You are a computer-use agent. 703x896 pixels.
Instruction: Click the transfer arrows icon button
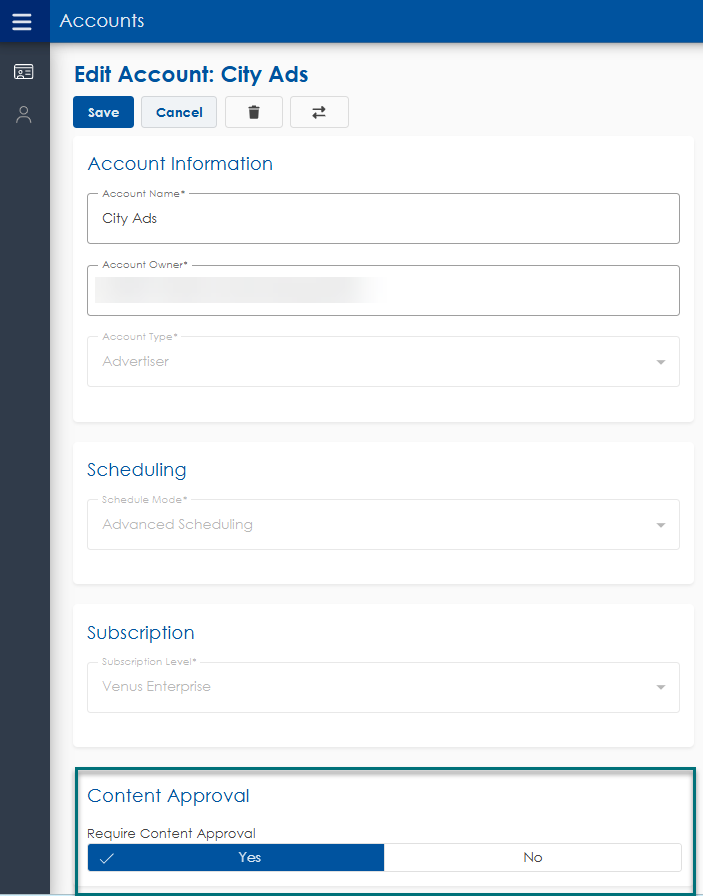click(x=319, y=113)
